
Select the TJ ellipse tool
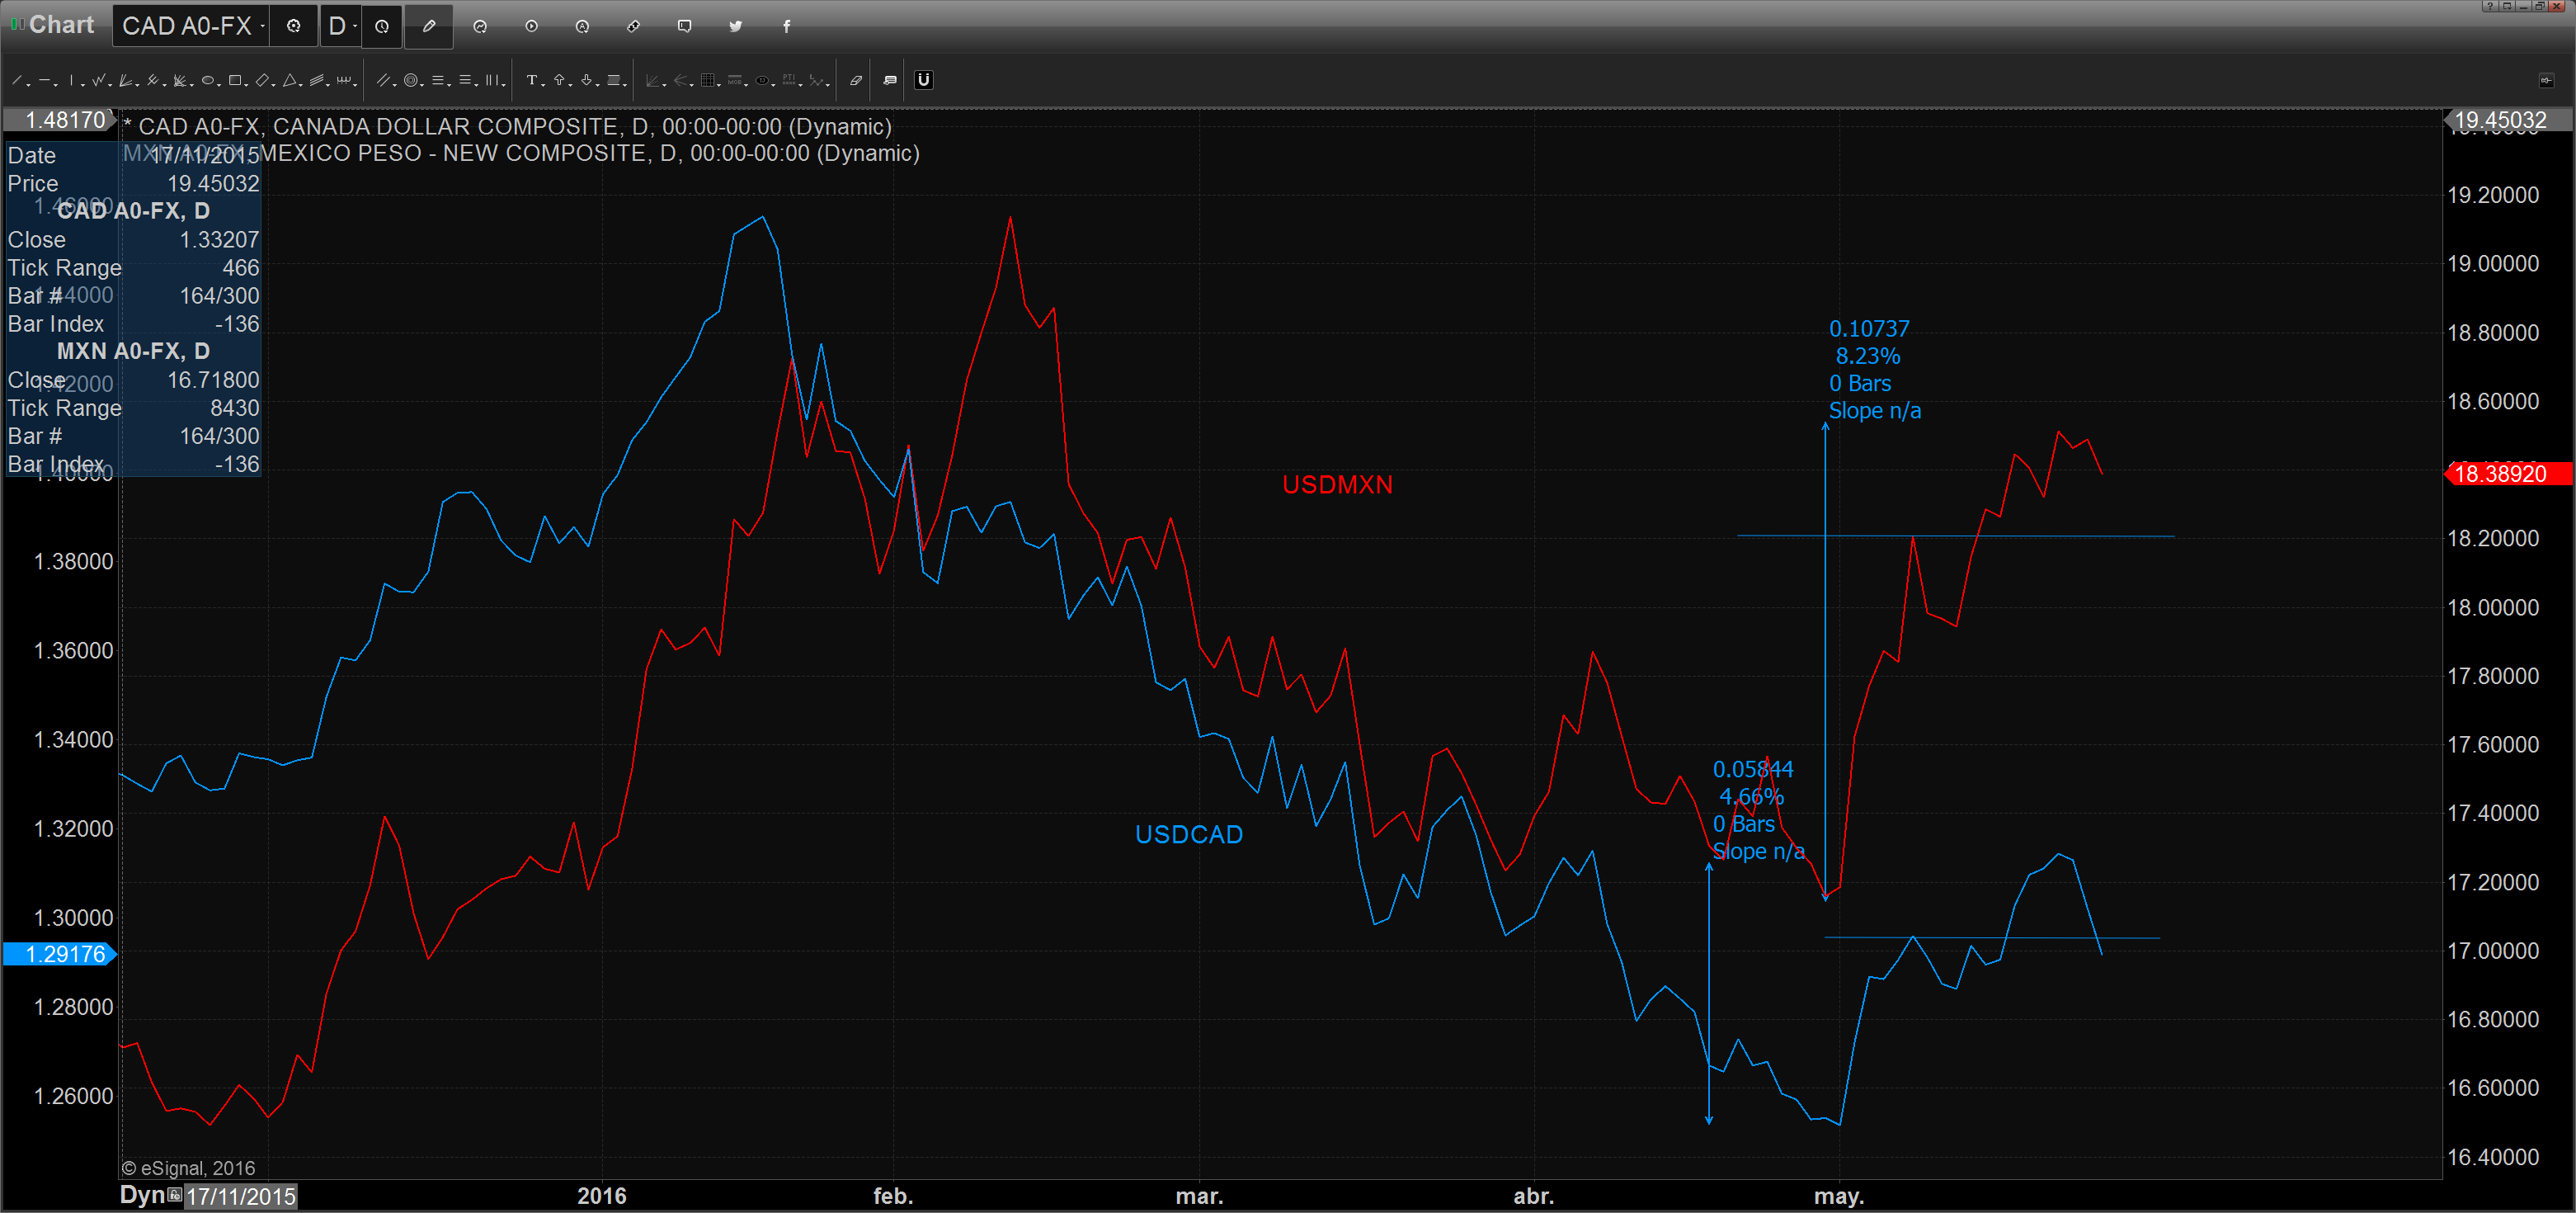coord(762,80)
